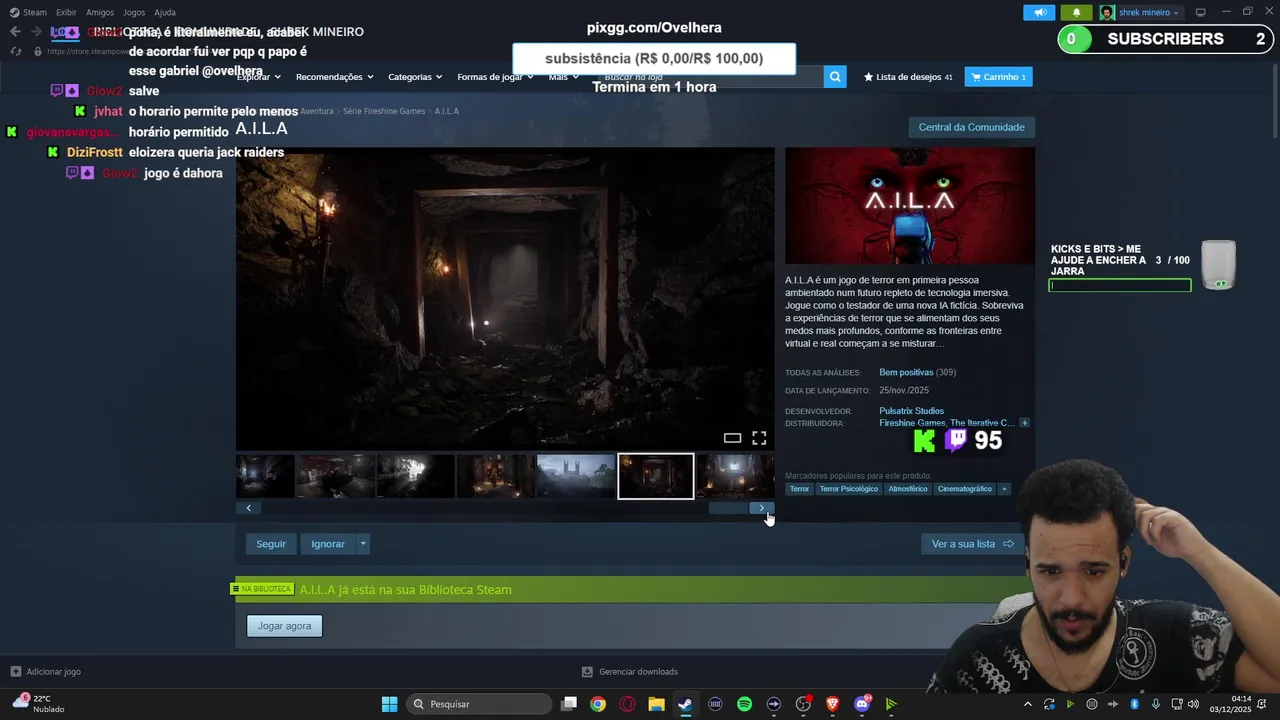Expand the publisher list plus button
The width and height of the screenshot is (1280, 720).
(1024, 423)
